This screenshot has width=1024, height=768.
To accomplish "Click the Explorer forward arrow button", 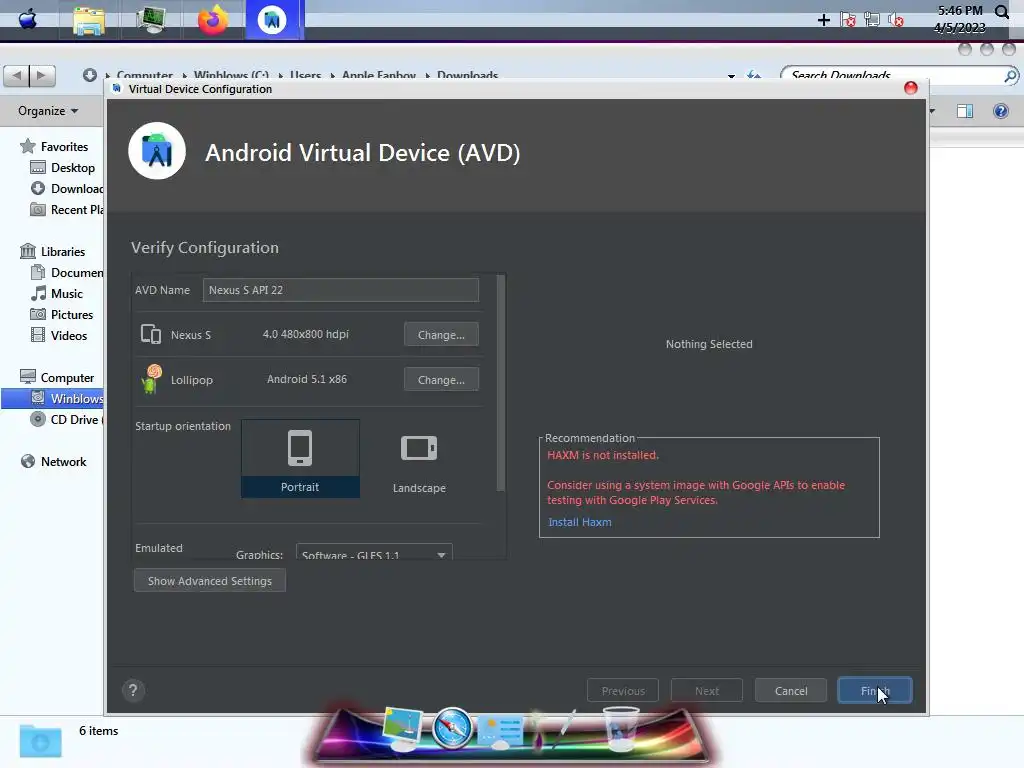I will click(42, 76).
